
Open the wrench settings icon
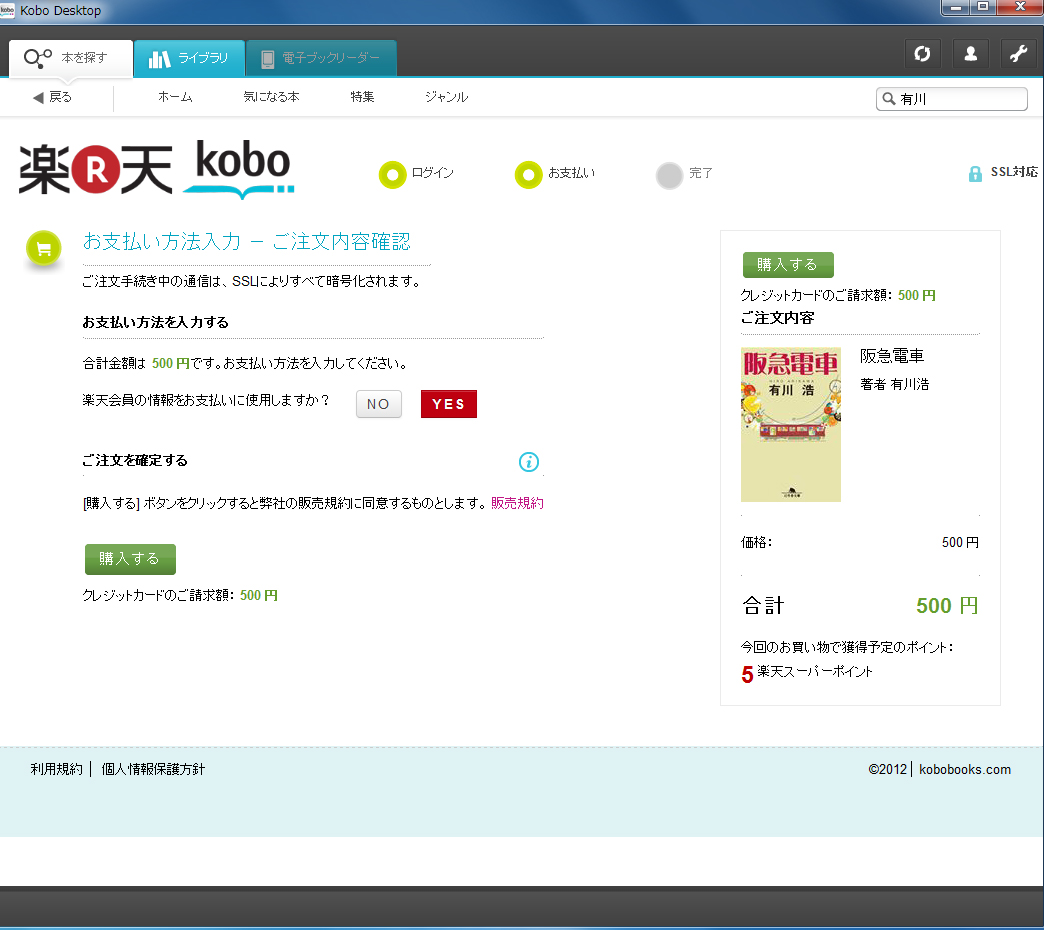click(x=1019, y=54)
